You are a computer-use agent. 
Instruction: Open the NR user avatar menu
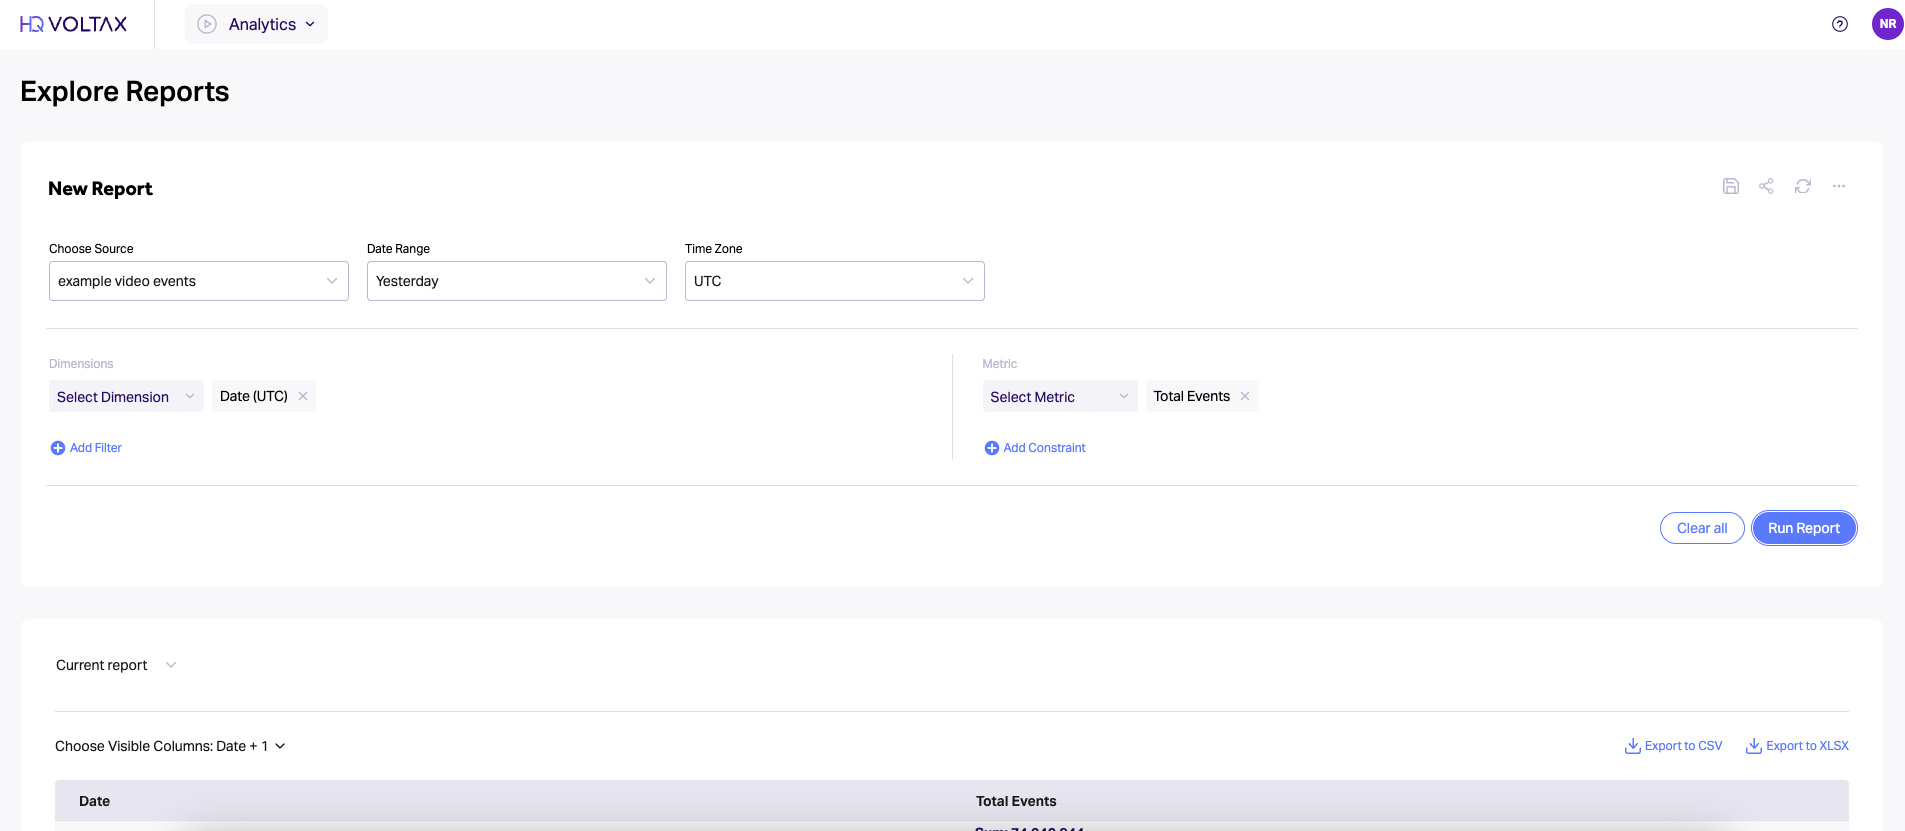(1887, 24)
